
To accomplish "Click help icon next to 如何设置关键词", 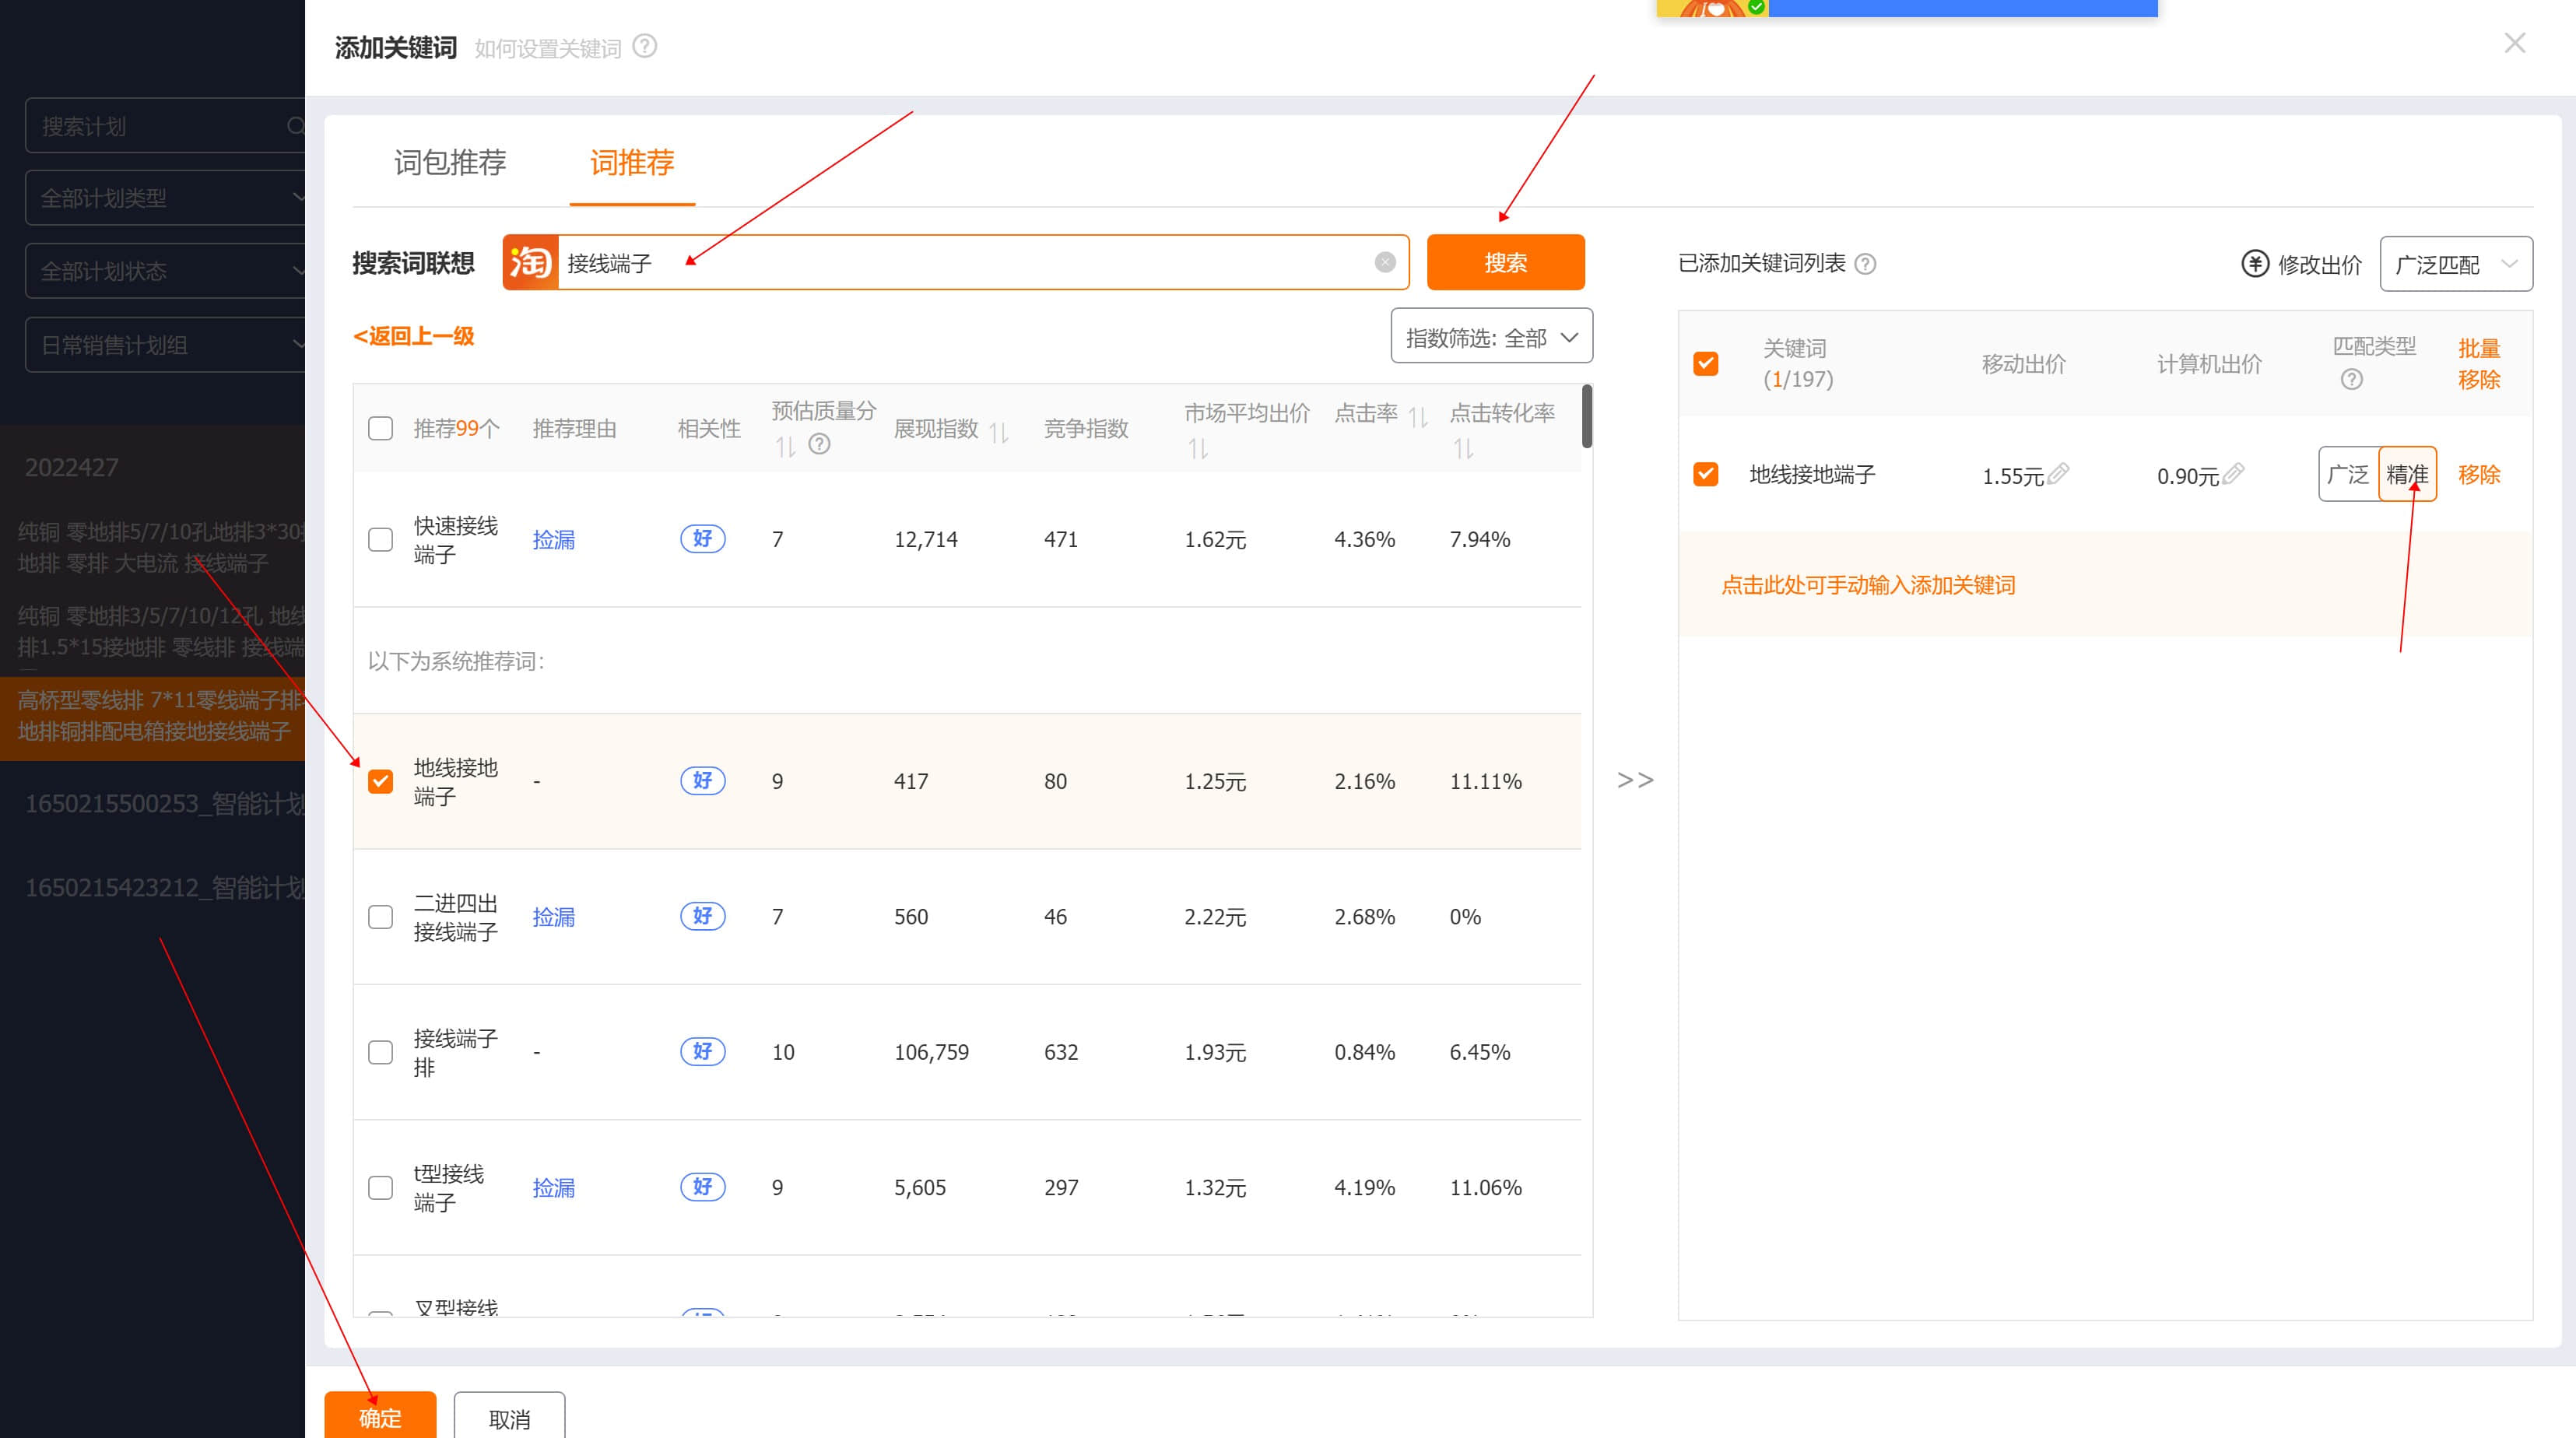I will coord(645,46).
